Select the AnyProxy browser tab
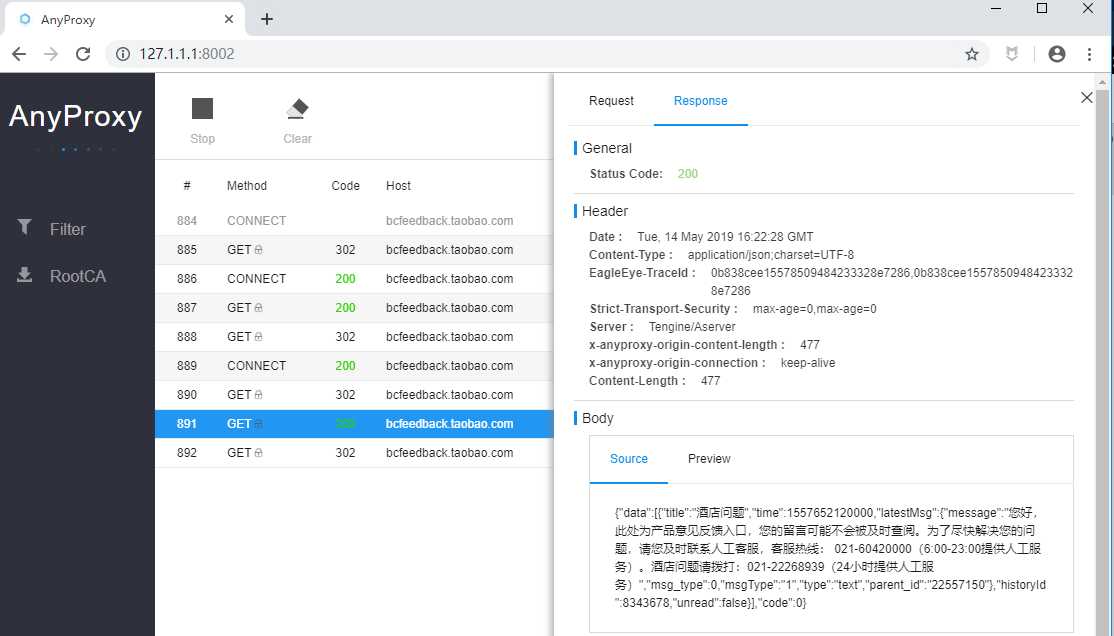1114x636 pixels. point(125,19)
